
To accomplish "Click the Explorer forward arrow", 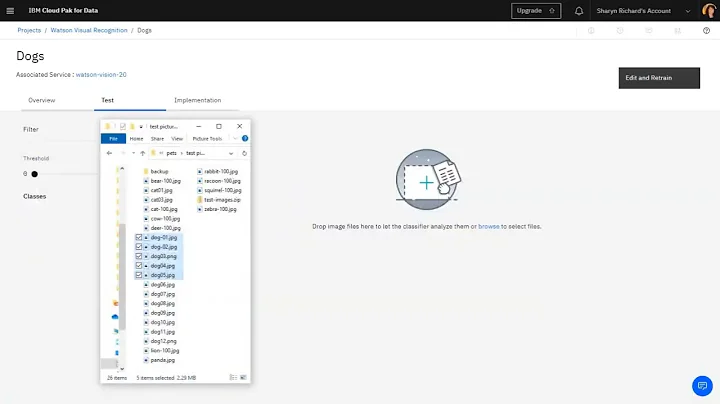I will [x=123, y=153].
